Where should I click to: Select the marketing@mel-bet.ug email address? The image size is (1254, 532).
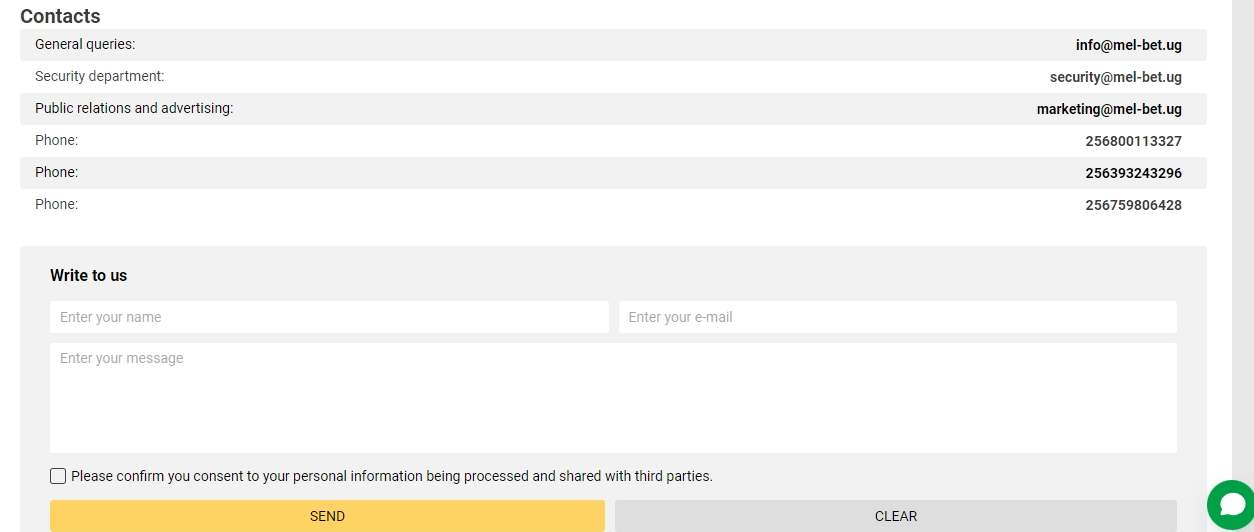pyautogui.click(x=1109, y=109)
